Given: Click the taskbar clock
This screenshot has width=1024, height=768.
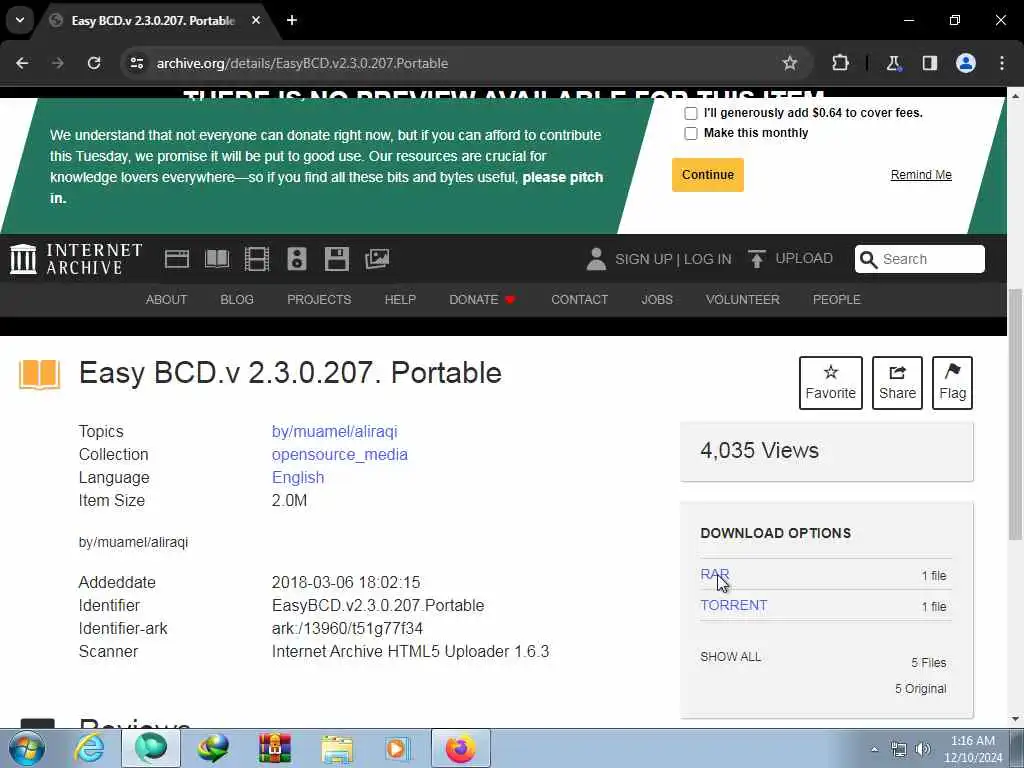Looking at the screenshot, I should [x=972, y=749].
